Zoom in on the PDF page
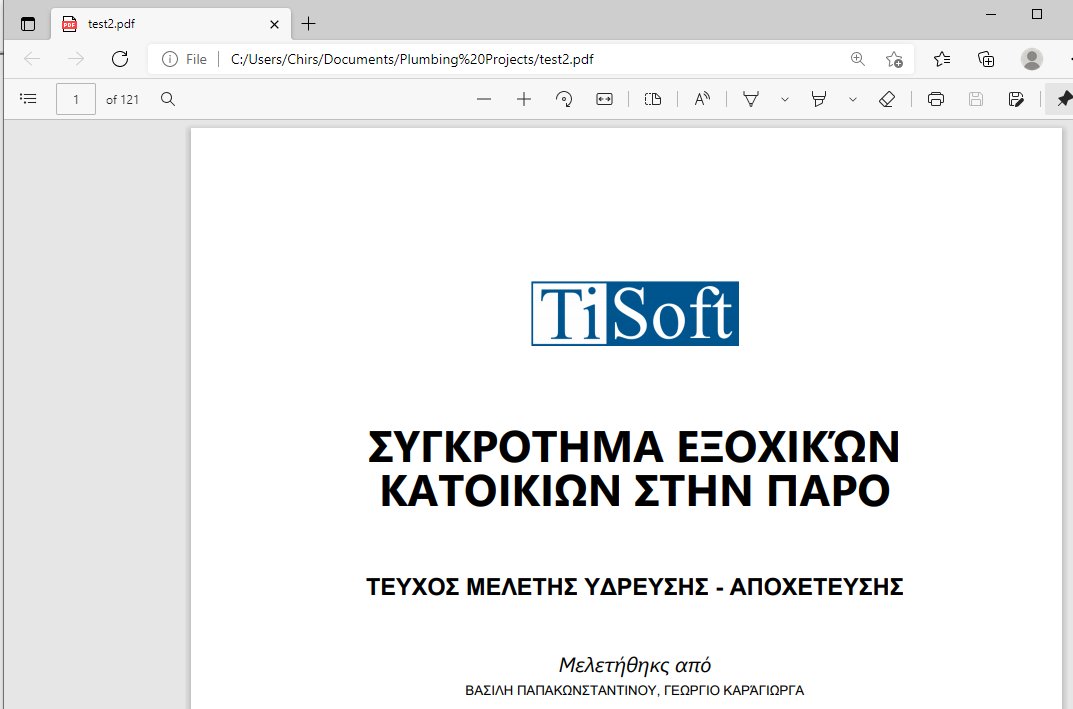The width and height of the screenshot is (1073, 709). pyautogui.click(x=524, y=98)
